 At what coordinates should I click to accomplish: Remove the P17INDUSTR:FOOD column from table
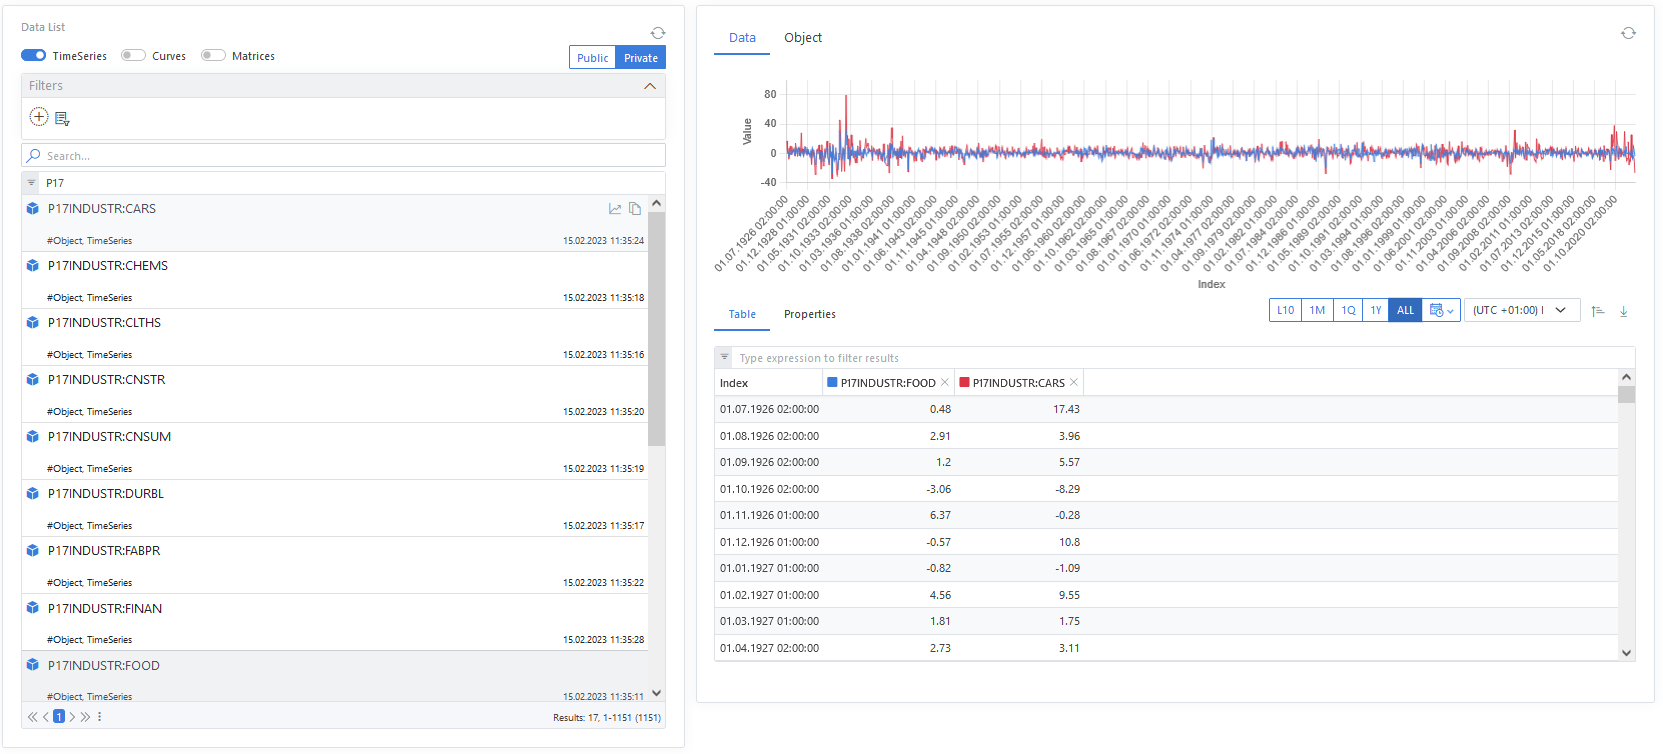pos(945,382)
